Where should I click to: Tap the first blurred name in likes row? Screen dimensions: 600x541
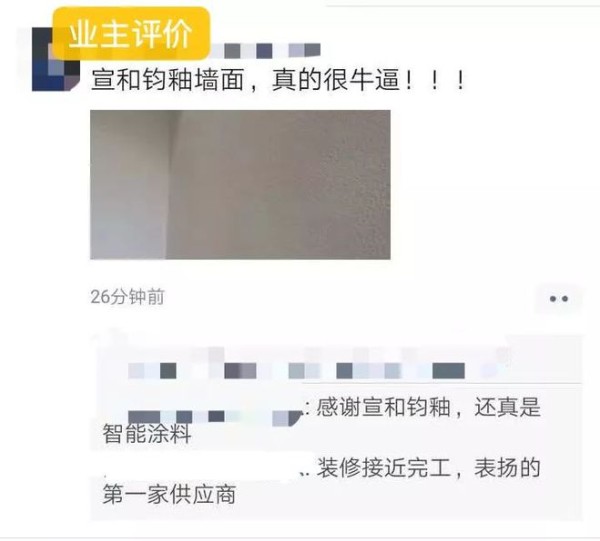click(152, 371)
